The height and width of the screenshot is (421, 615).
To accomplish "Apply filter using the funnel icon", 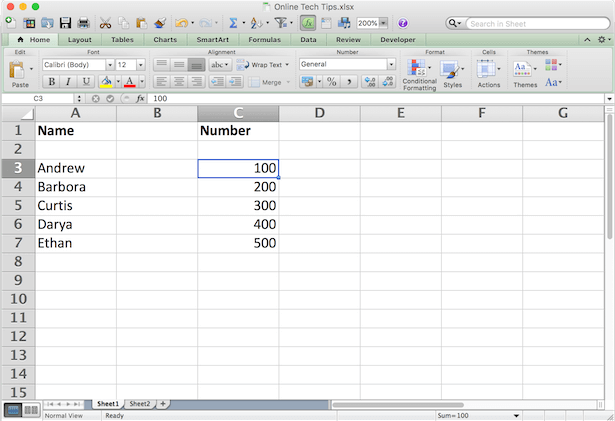I will tap(280, 23).
